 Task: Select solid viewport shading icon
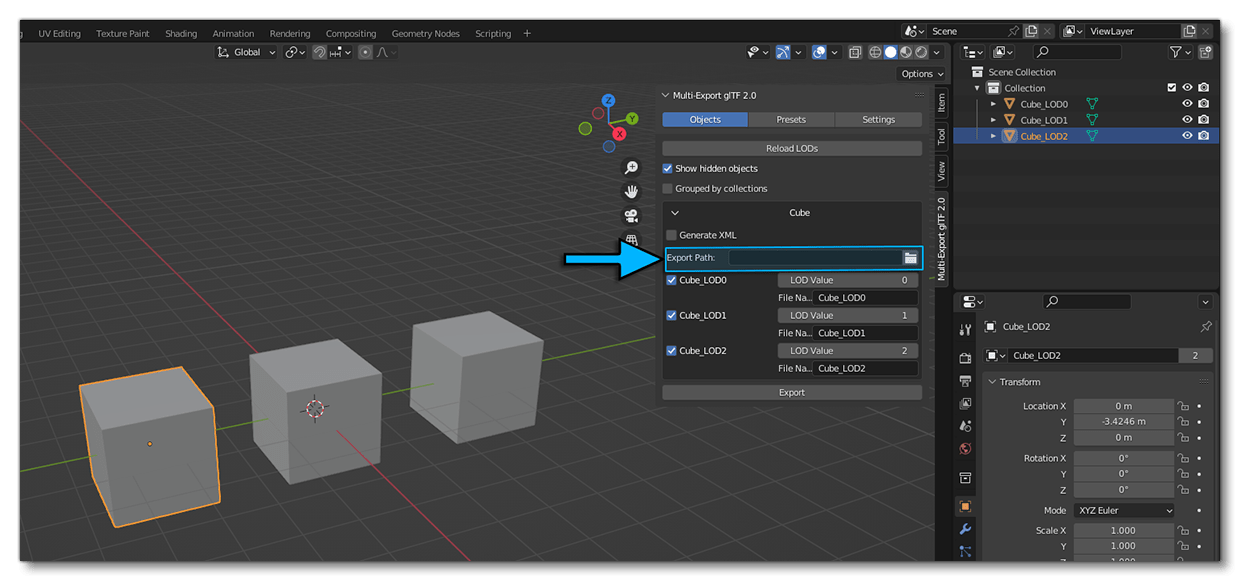890,52
